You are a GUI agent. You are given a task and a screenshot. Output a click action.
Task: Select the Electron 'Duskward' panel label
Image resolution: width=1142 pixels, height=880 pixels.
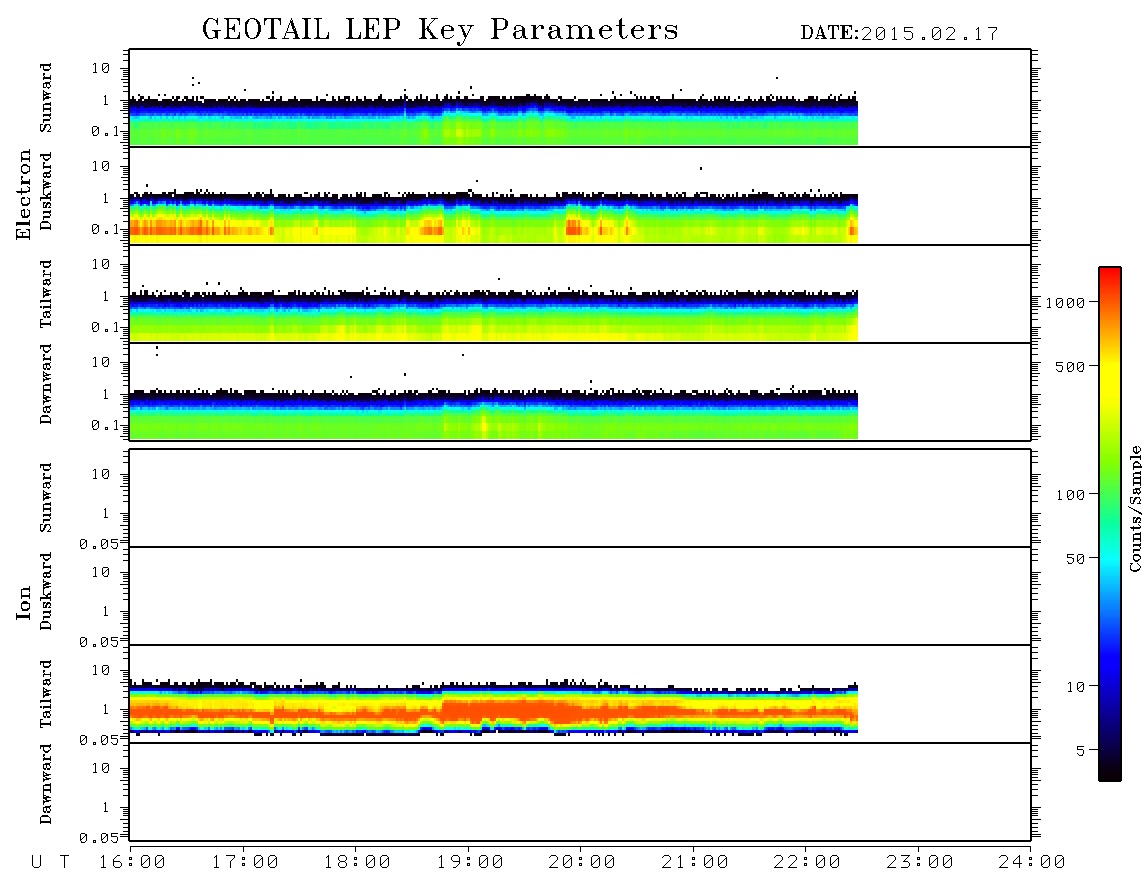pyautogui.click(x=46, y=191)
